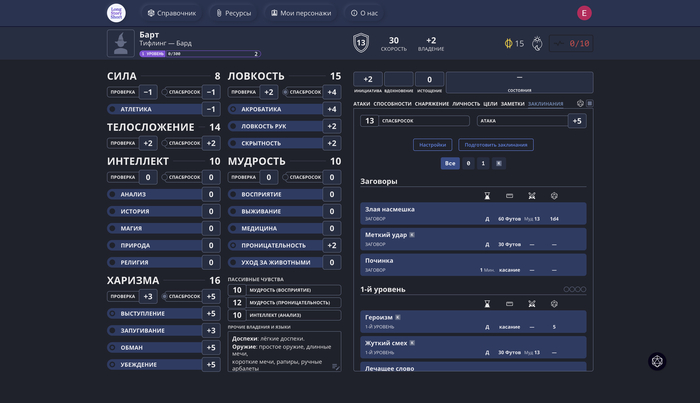Toggle Athletics proficiency circle
The width and height of the screenshot is (700, 403).
coord(112,109)
